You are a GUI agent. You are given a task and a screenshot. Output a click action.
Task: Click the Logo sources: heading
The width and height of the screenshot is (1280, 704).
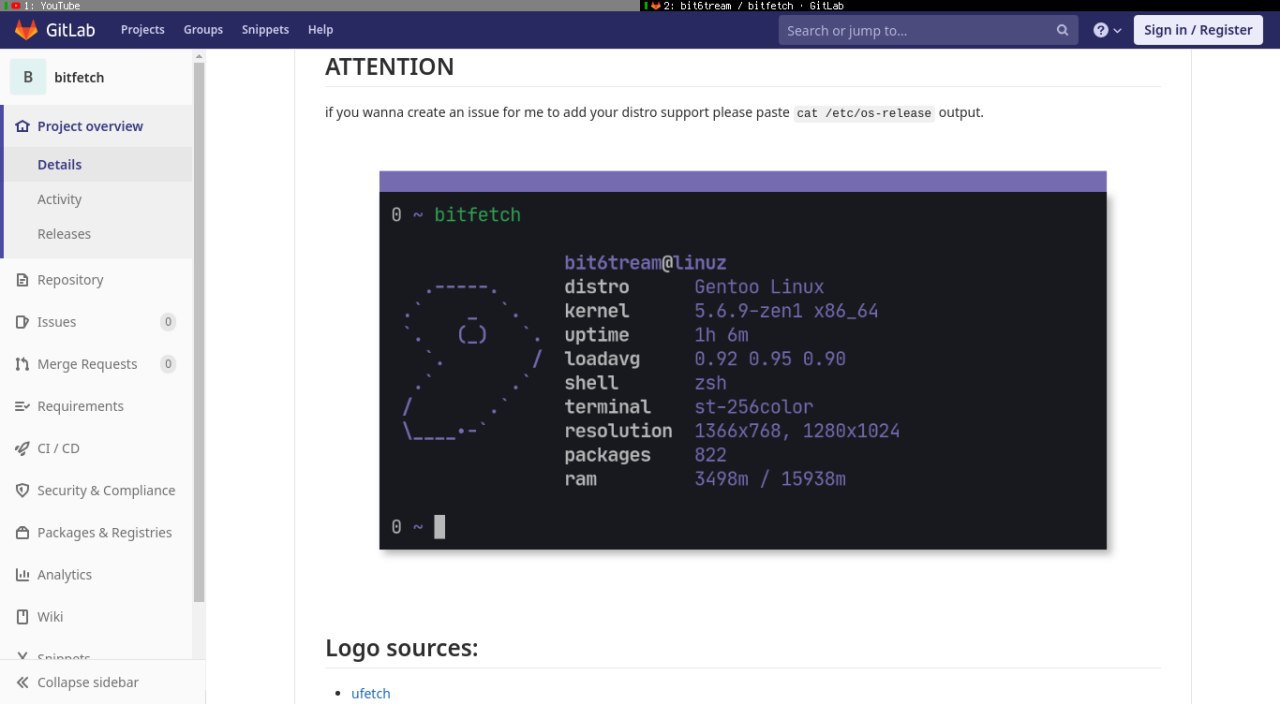point(401,648)
